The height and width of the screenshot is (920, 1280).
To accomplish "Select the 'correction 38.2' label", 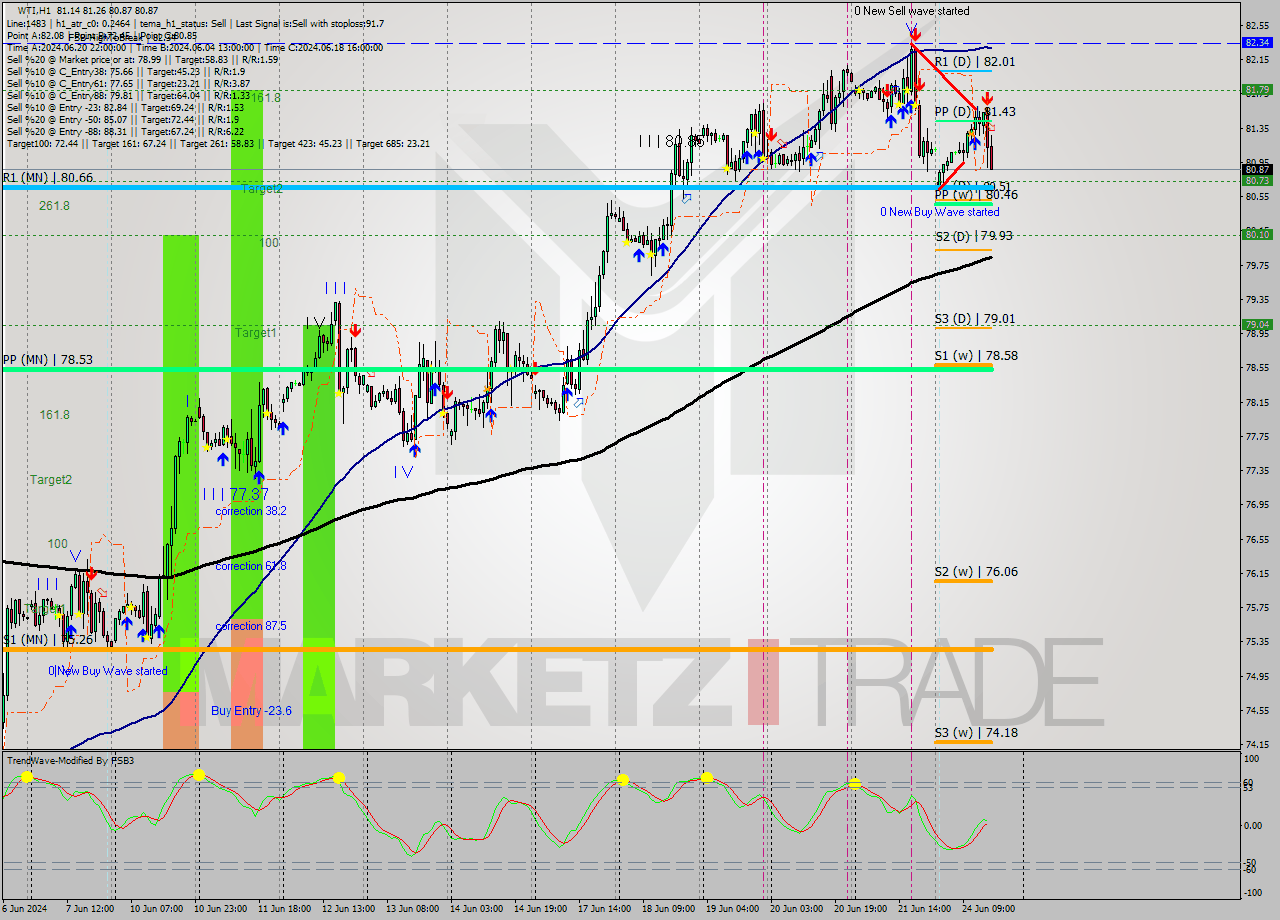I will pos(251,511).
